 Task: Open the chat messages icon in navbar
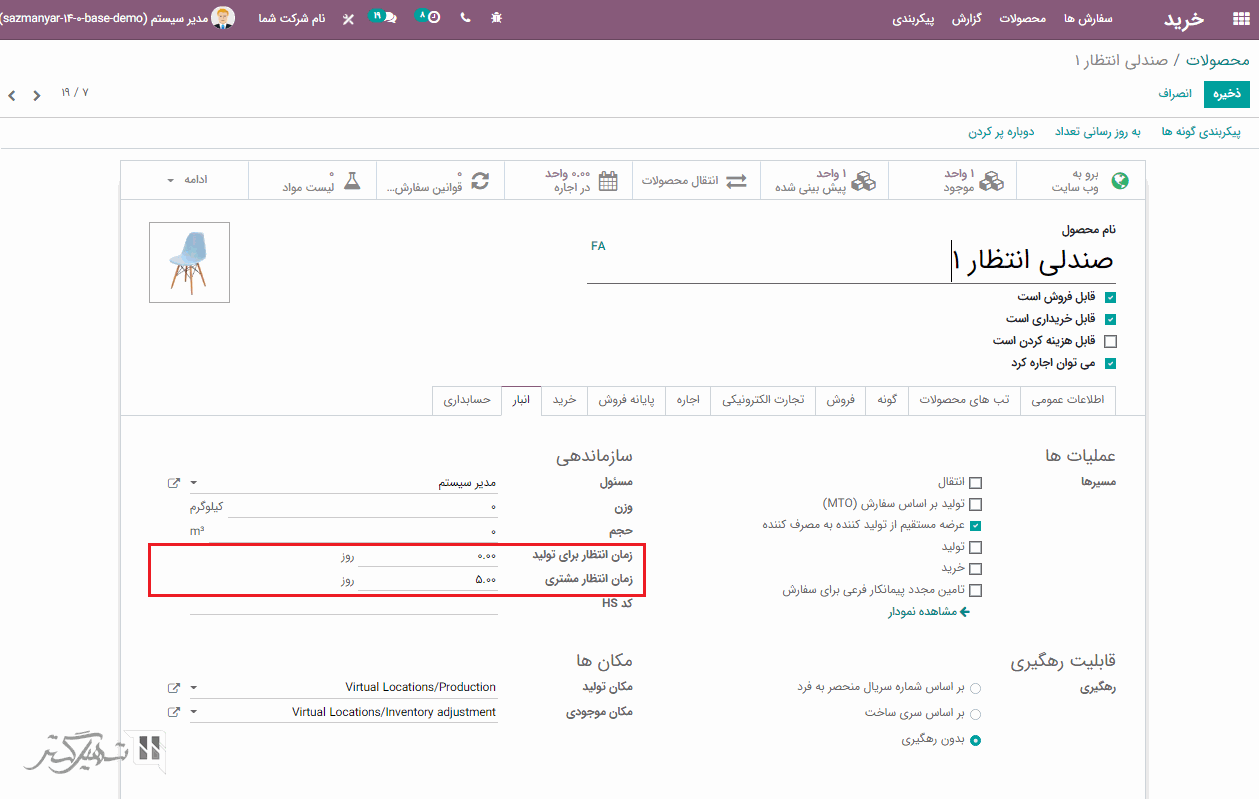click(x=387, y=18)
